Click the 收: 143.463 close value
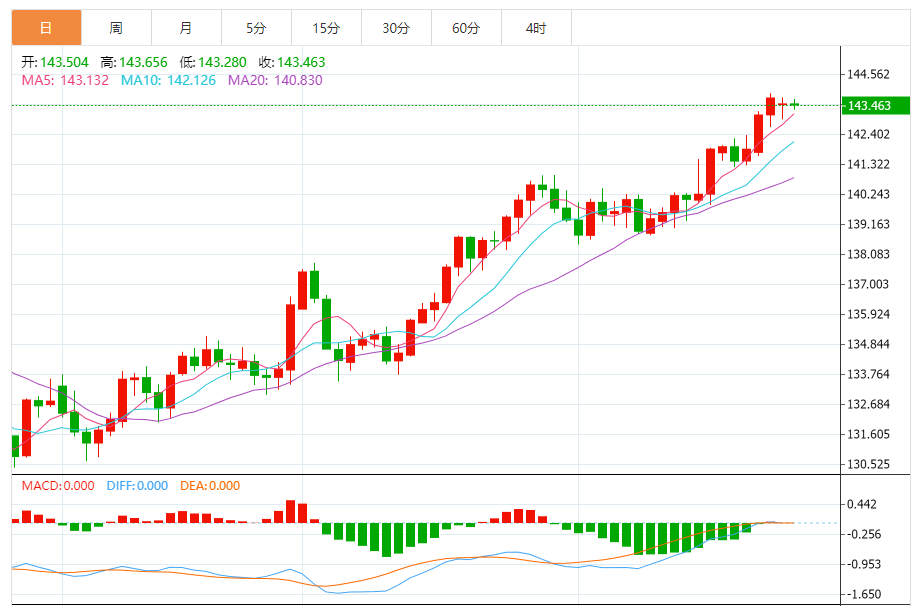Viewport: 916px width, 606px height. point(292,62)
